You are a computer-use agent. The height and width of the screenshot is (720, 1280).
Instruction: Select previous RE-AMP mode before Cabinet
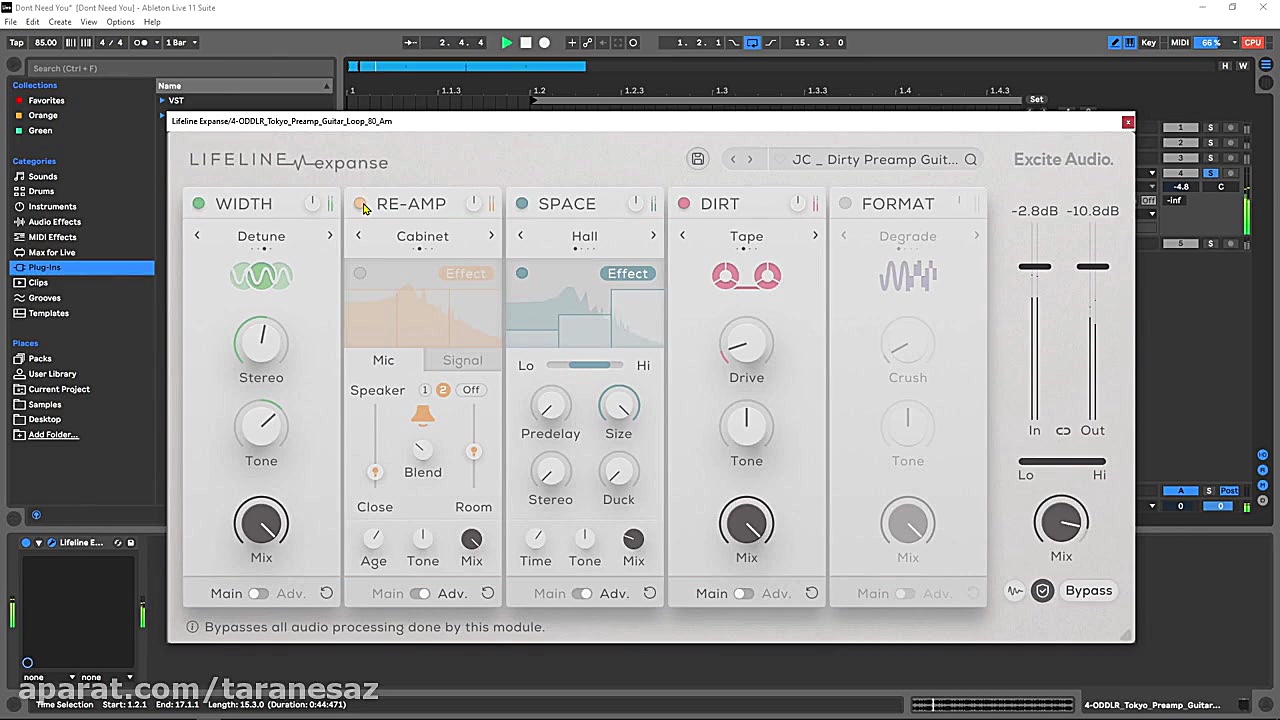point(359,236)
